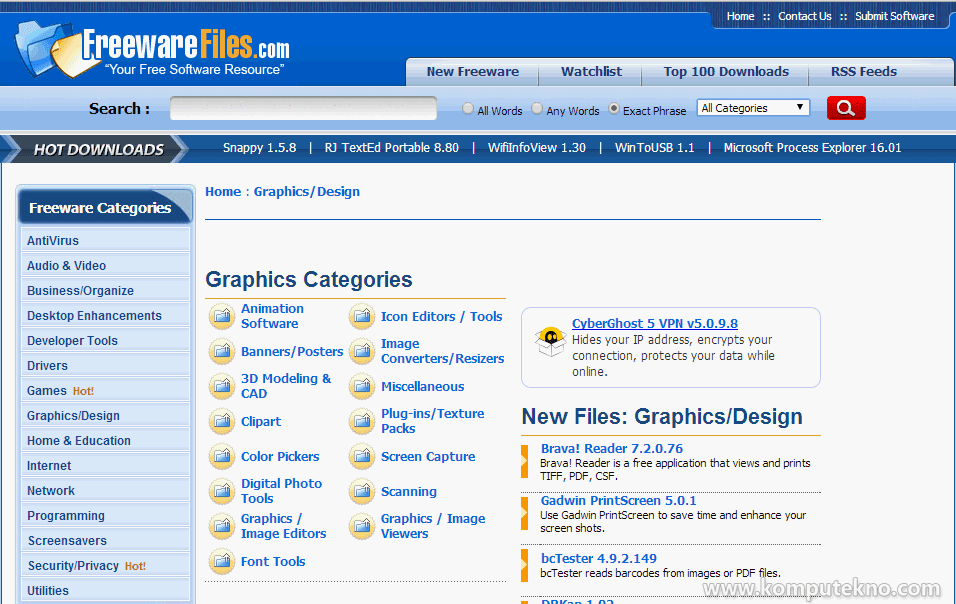956x604 pixels.
Task: Click the folder icon beside Graphics / Image Editors
Action: click(x=222, y=526)
